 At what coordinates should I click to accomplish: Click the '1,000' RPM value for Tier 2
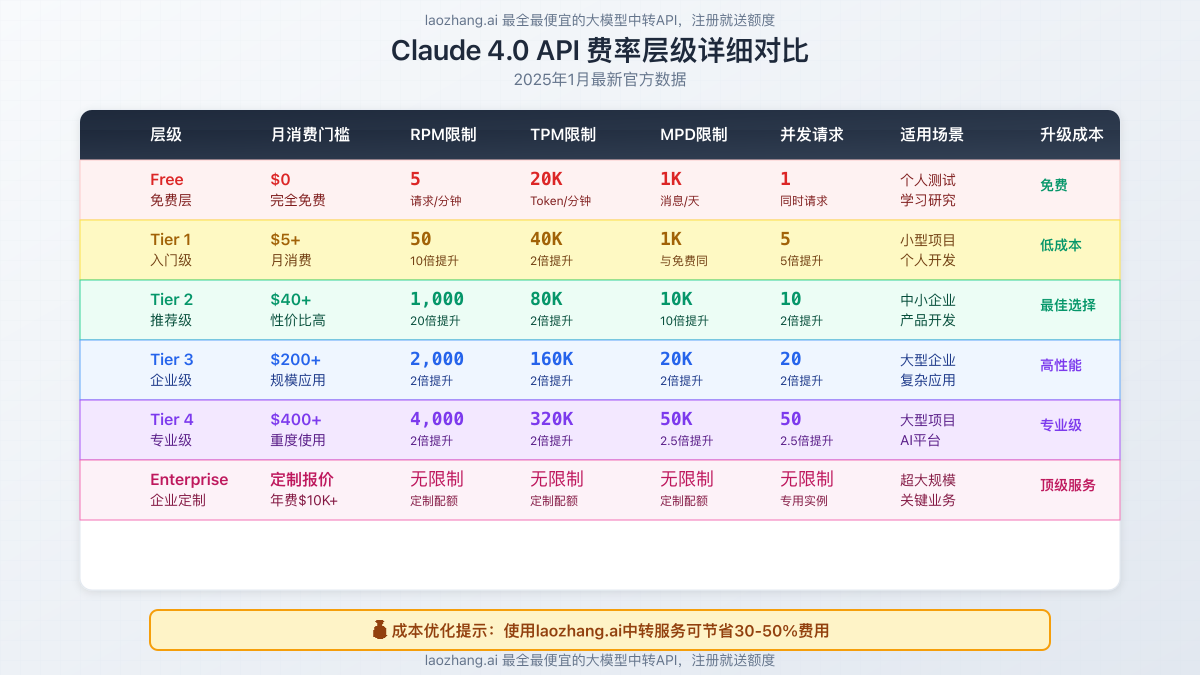point(437,299)
